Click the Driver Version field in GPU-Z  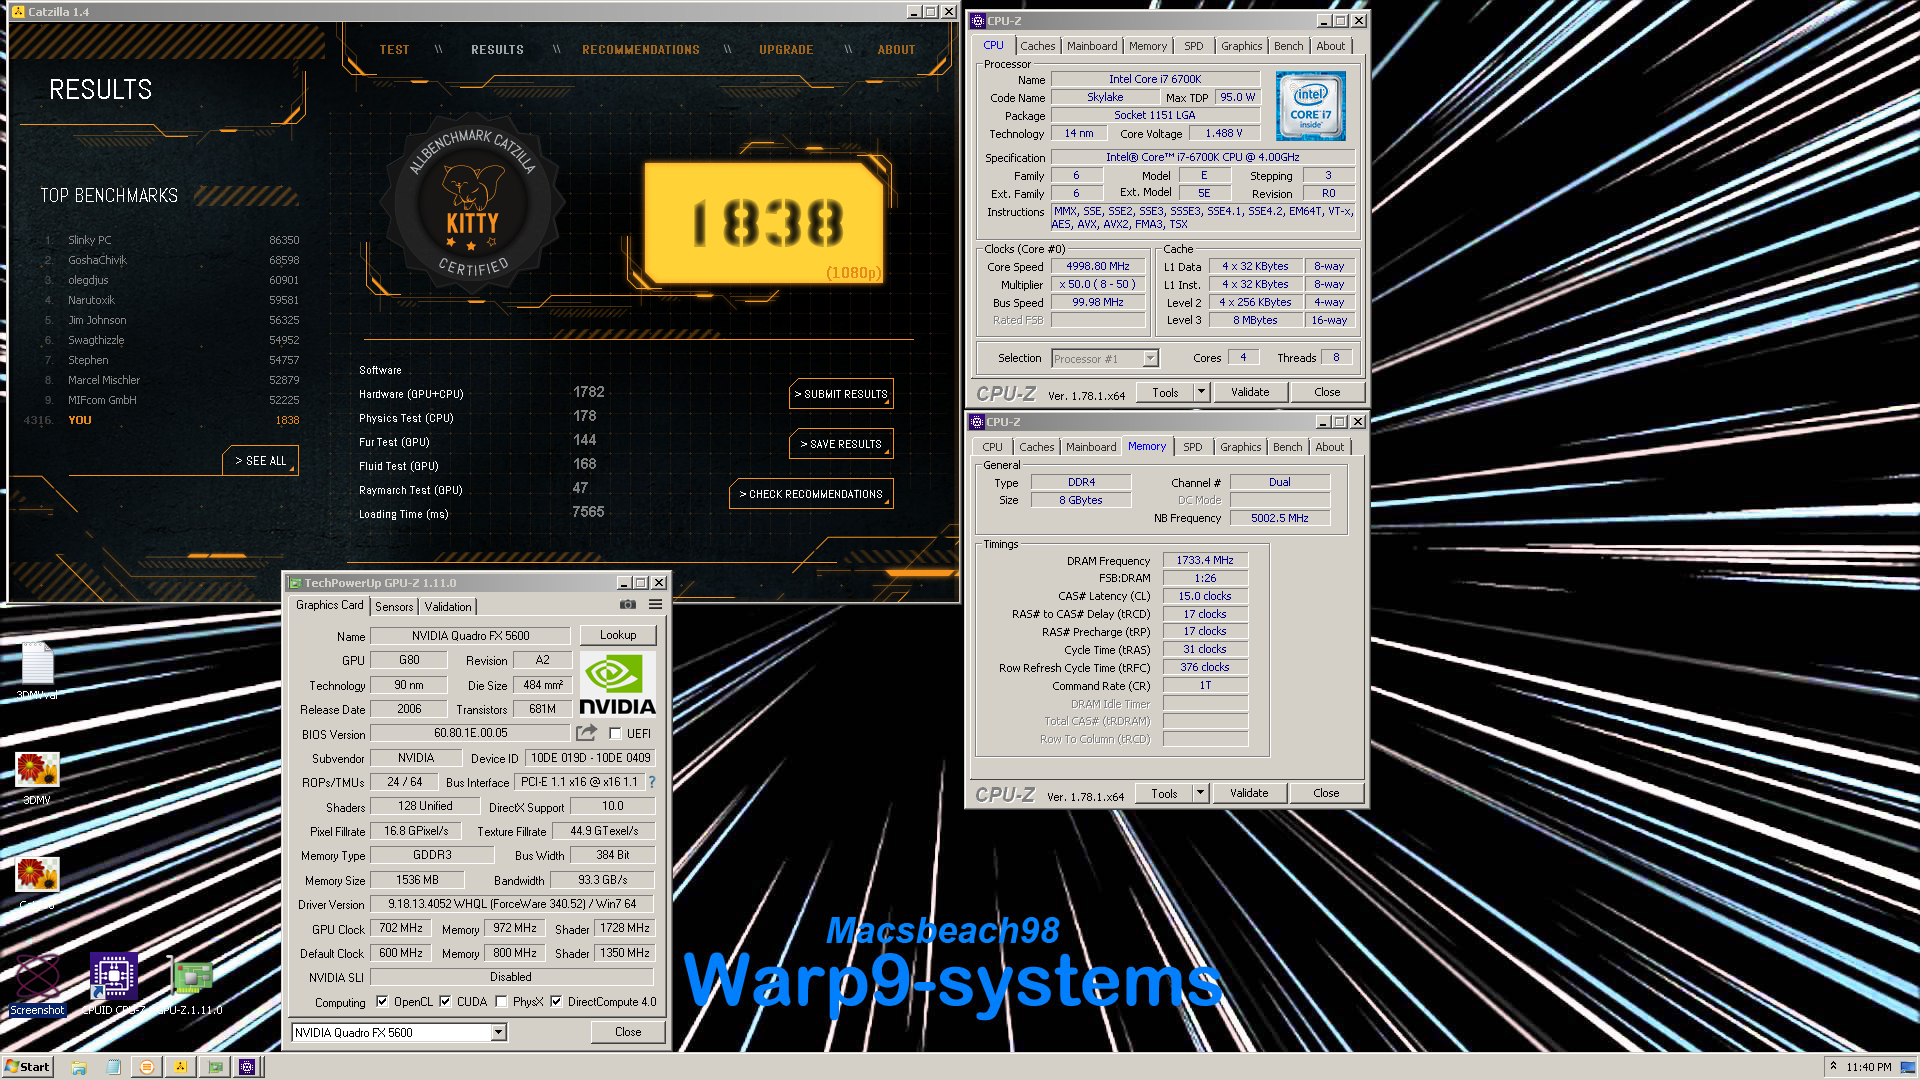click(512, 904)
